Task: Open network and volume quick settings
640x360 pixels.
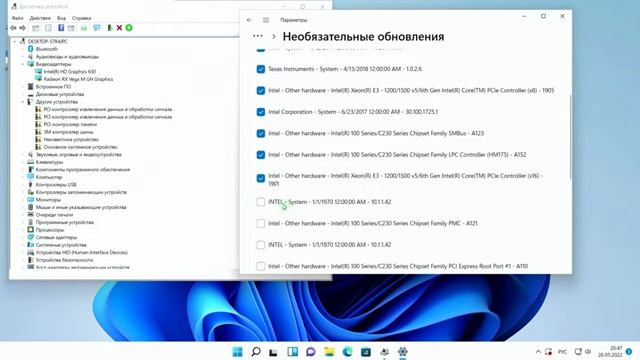Action: coord(583,351)
